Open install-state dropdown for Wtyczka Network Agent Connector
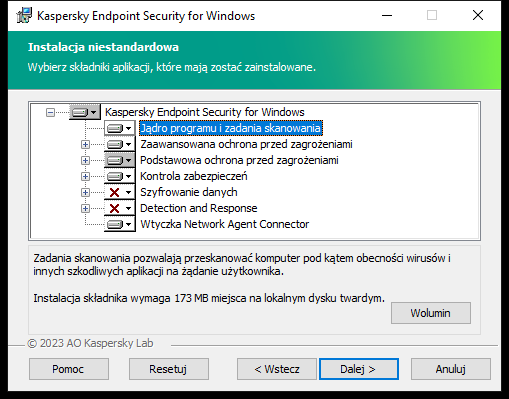The width and height of the screenshot is (509, 399). coord(120,224)
